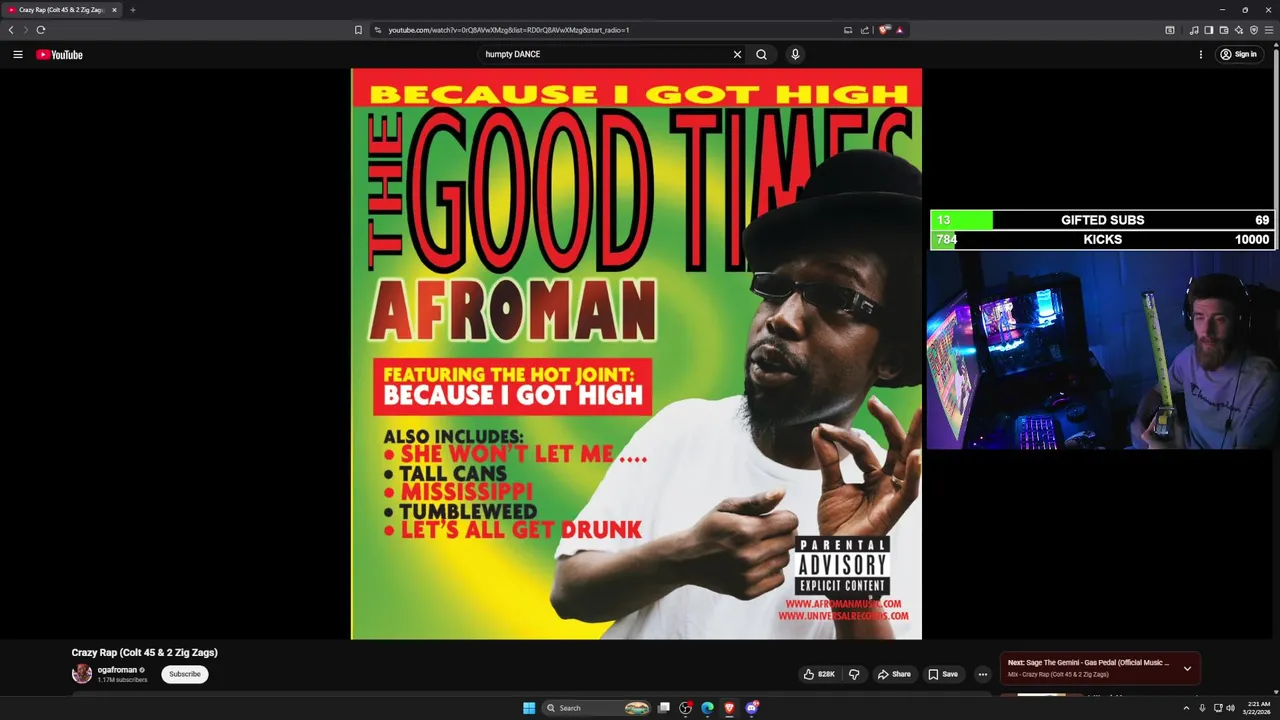
Task: Open a new browser tab
Action: [133, 10]
